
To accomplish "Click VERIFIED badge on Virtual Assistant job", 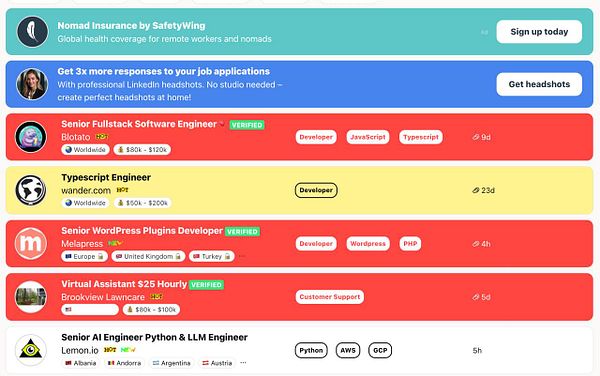I will (207, 285).
